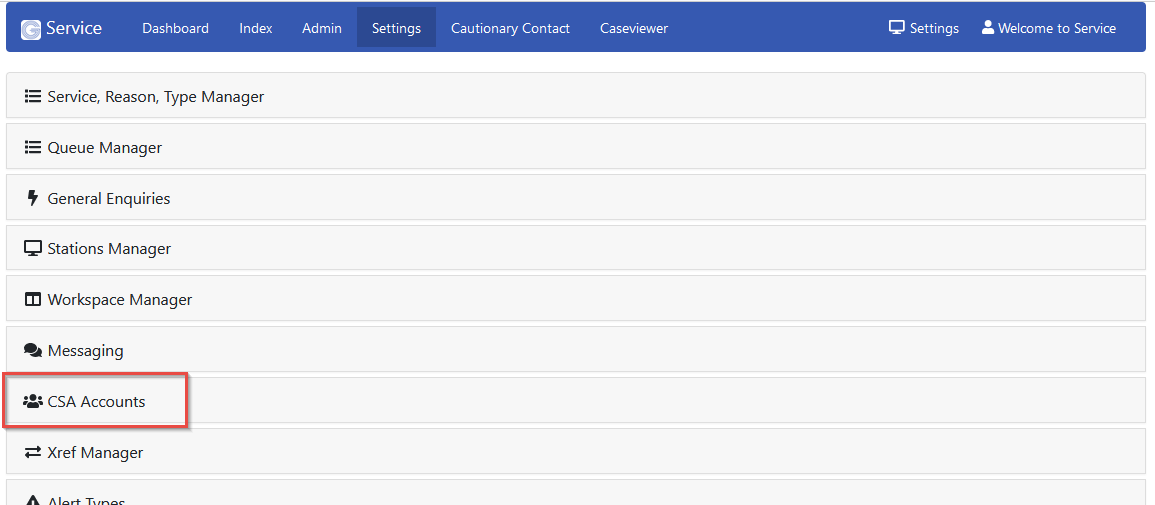
Task: Select the Admin navigation item
Action: point(322,28)
